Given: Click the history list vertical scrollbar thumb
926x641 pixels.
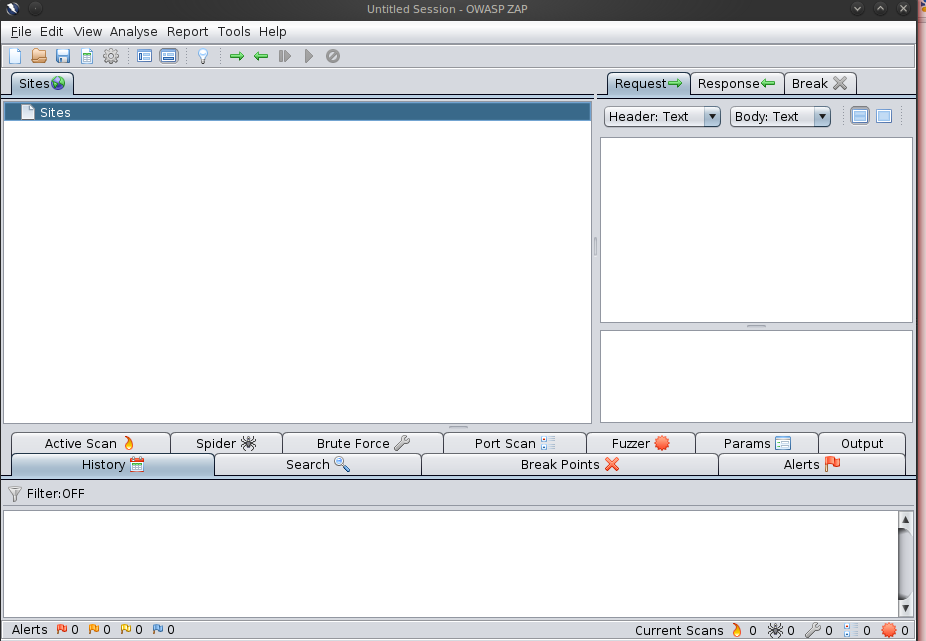Looking at the screenshot, I should 905,564.
